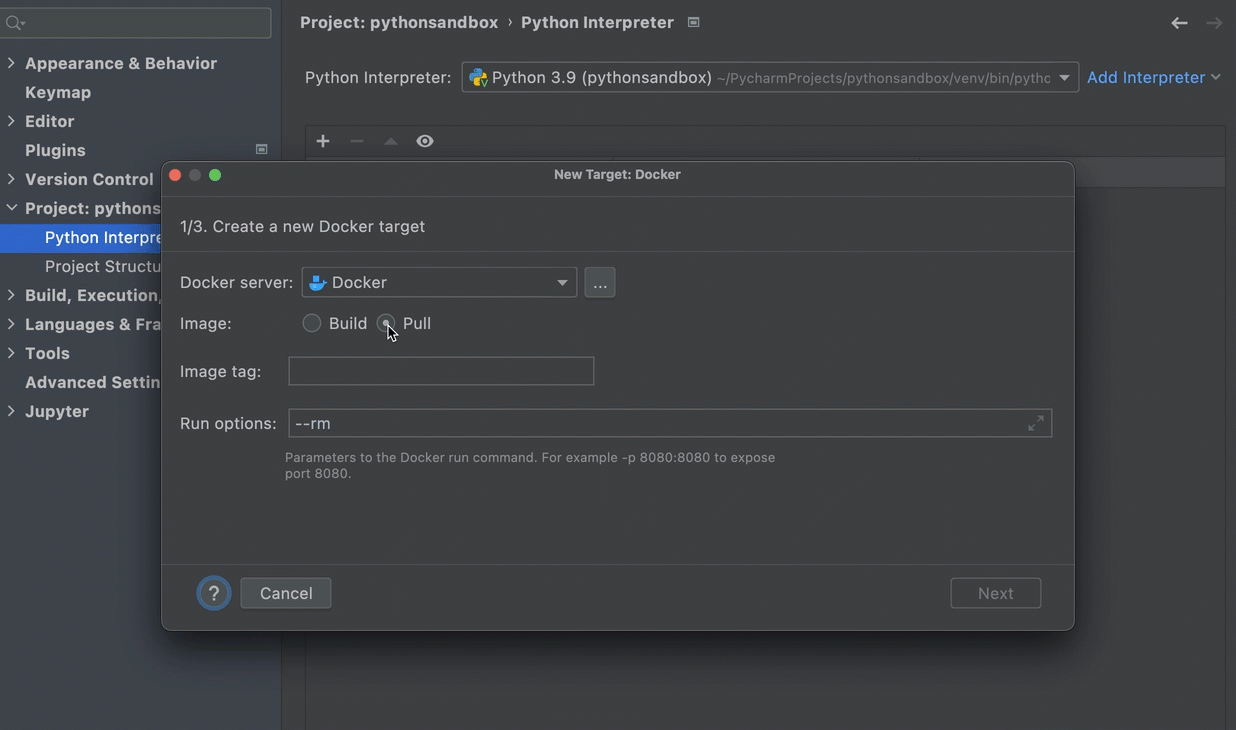The height and width of the screenshot is (730, 1236).
Task: Click the upgrade package arrow icon
Action: point(391,141)
